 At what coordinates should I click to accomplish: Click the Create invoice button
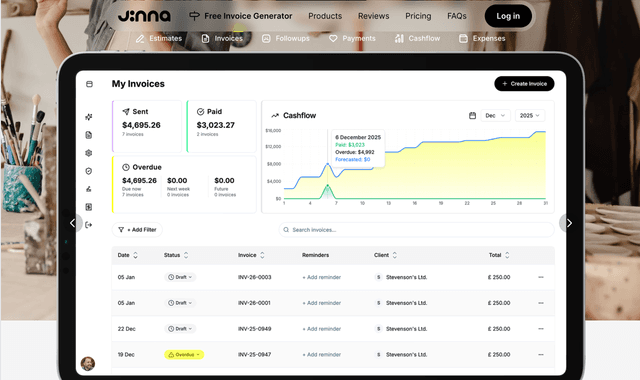pyautogui.click(x=524, y=84)
